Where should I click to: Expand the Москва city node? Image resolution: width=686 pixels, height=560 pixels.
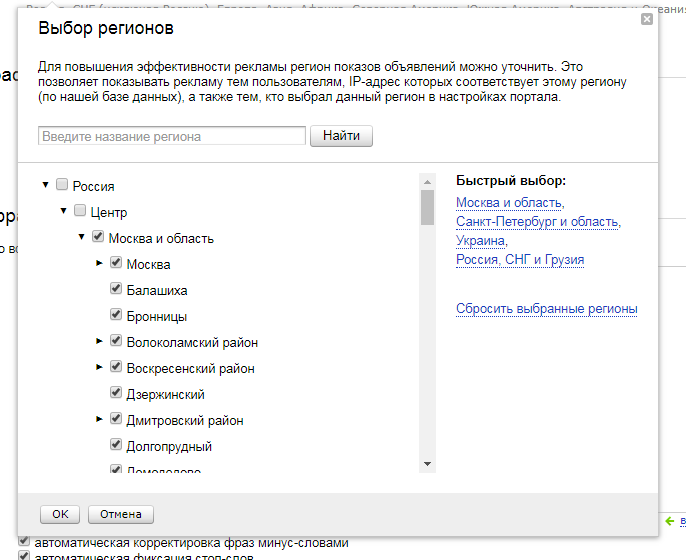(x=99, y=263)
